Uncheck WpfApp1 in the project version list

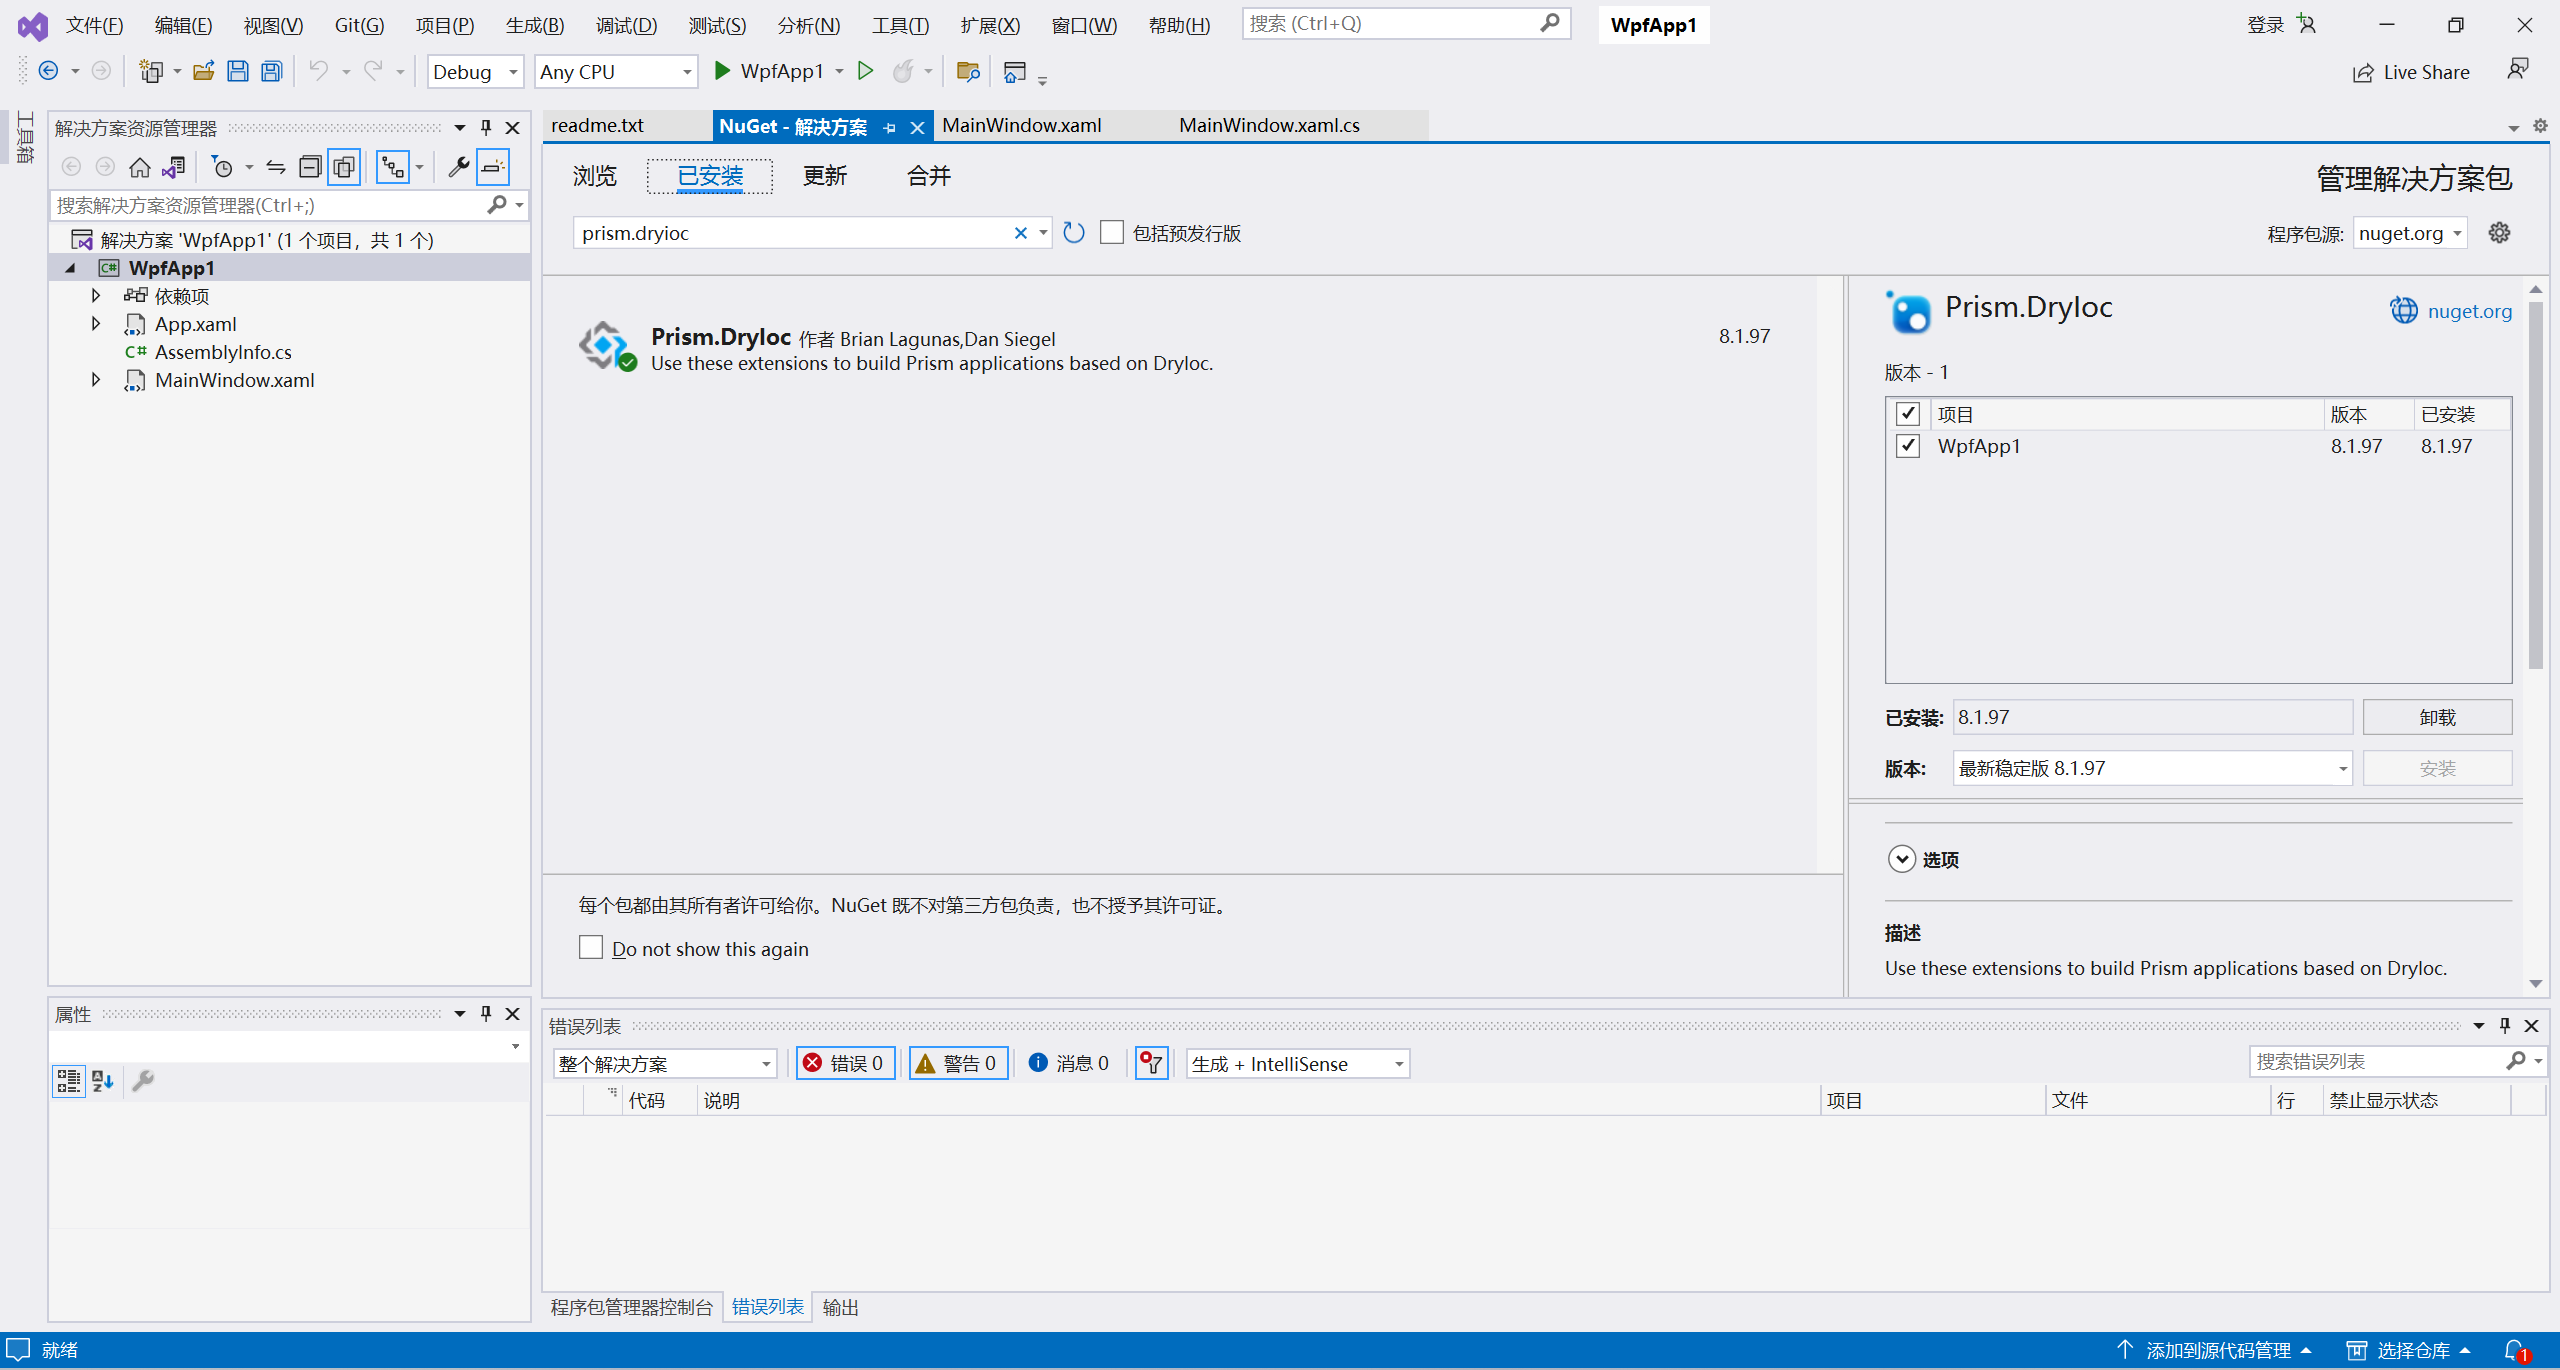pos(1907,446)
